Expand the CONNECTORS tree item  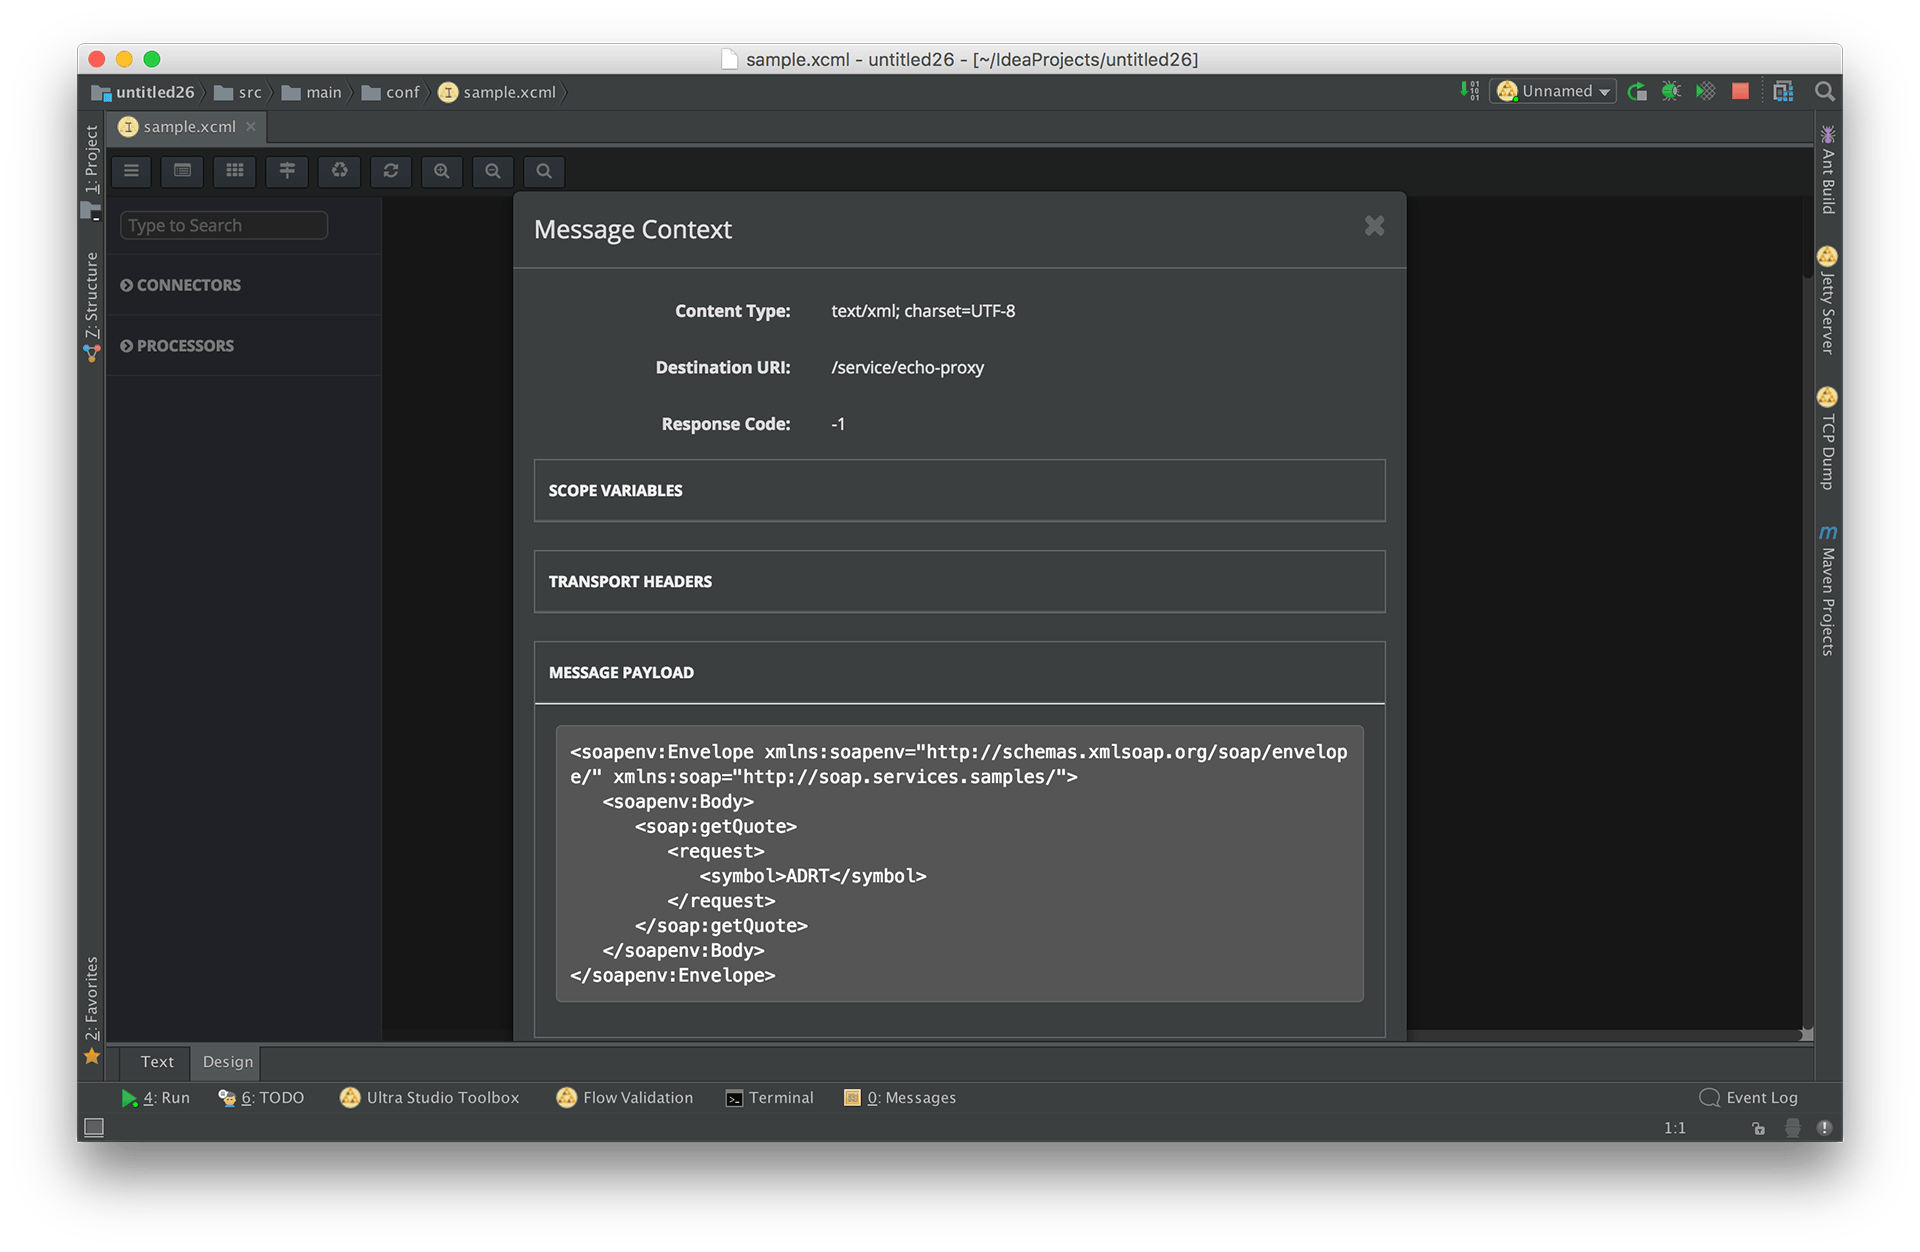[x=129, y=284]
